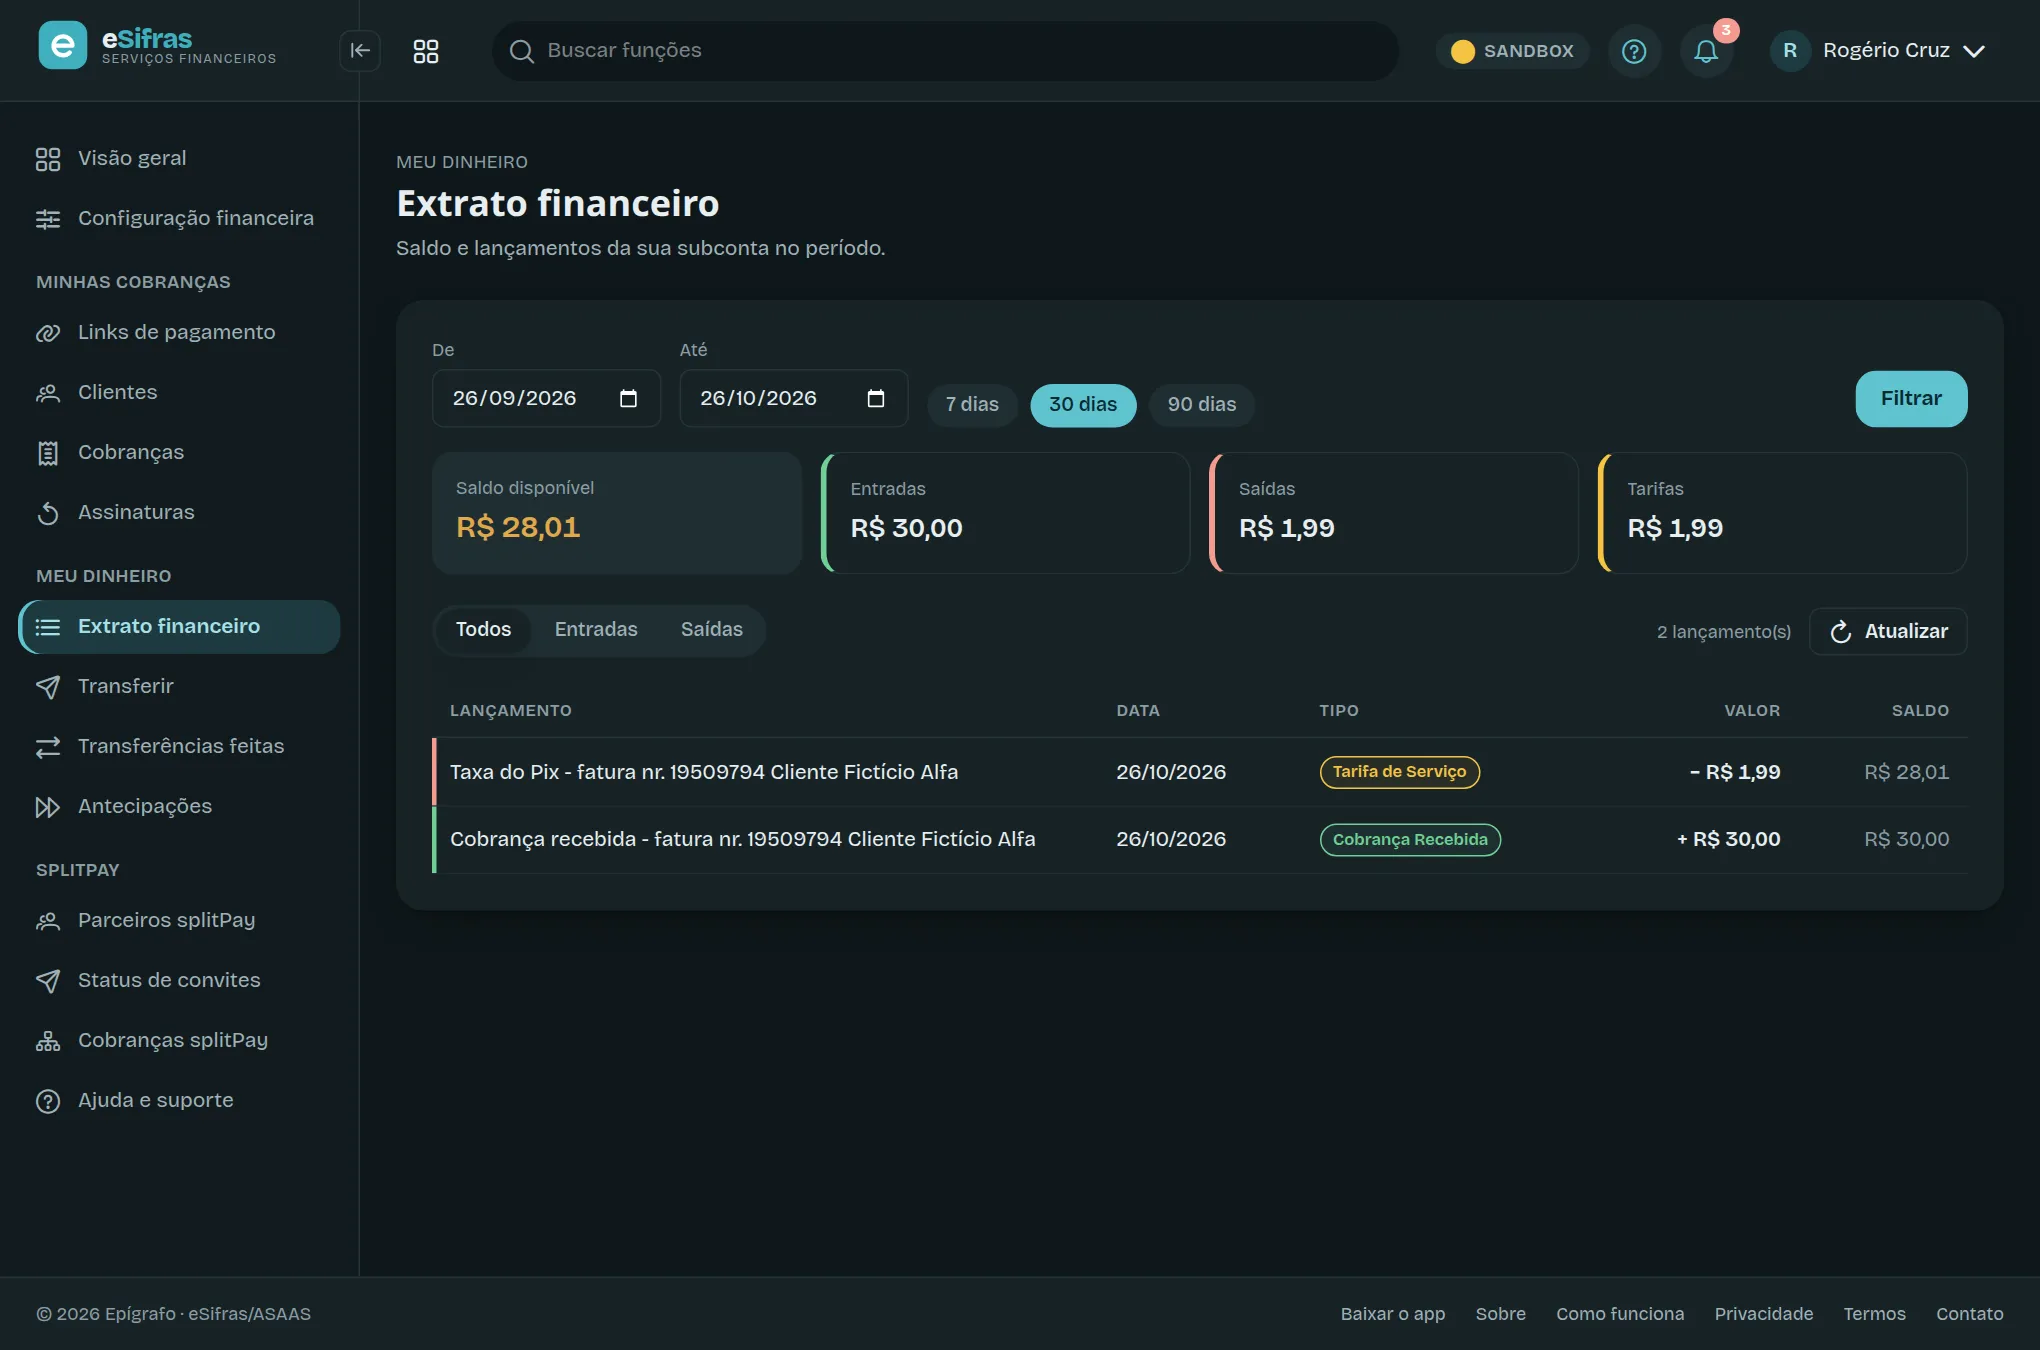Click the user avatar R

point(1790,51)
